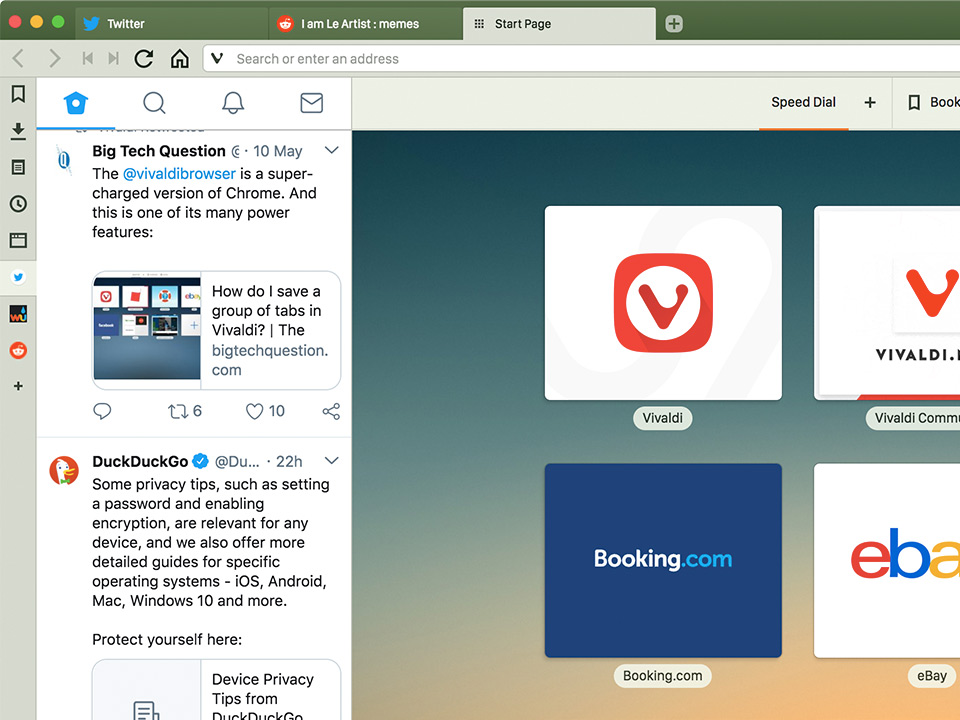Go forward to next page
The image size is (960, 720).
54,58
